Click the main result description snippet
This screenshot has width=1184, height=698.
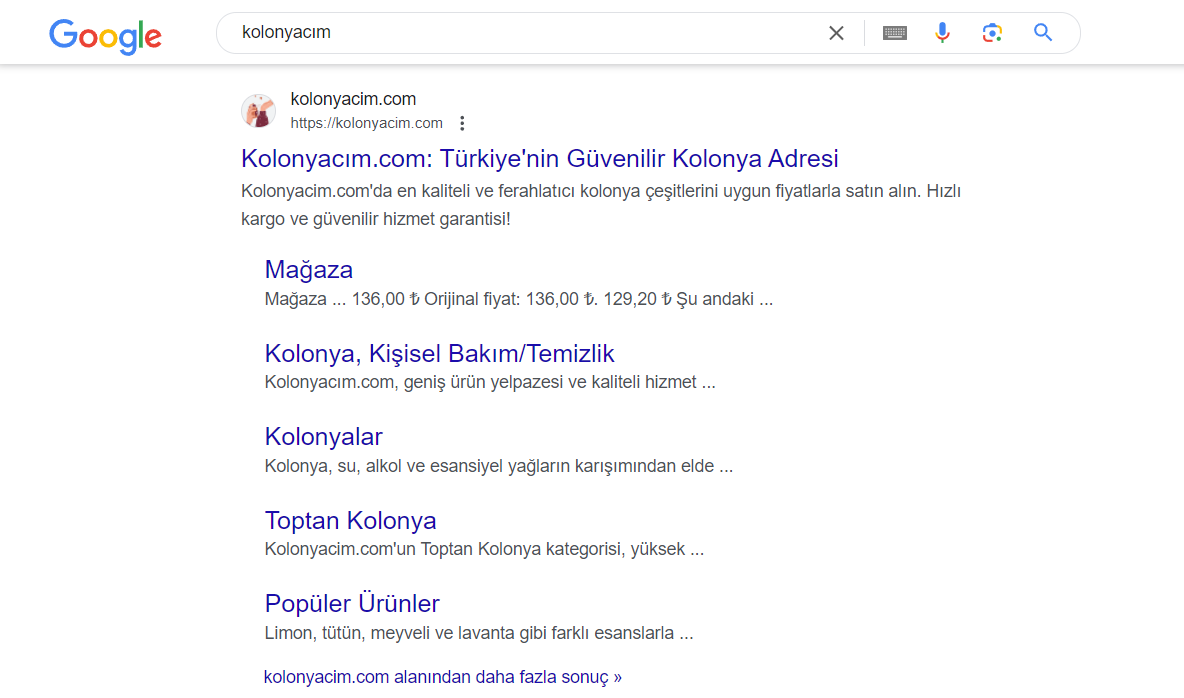click(x=600, y=204)
